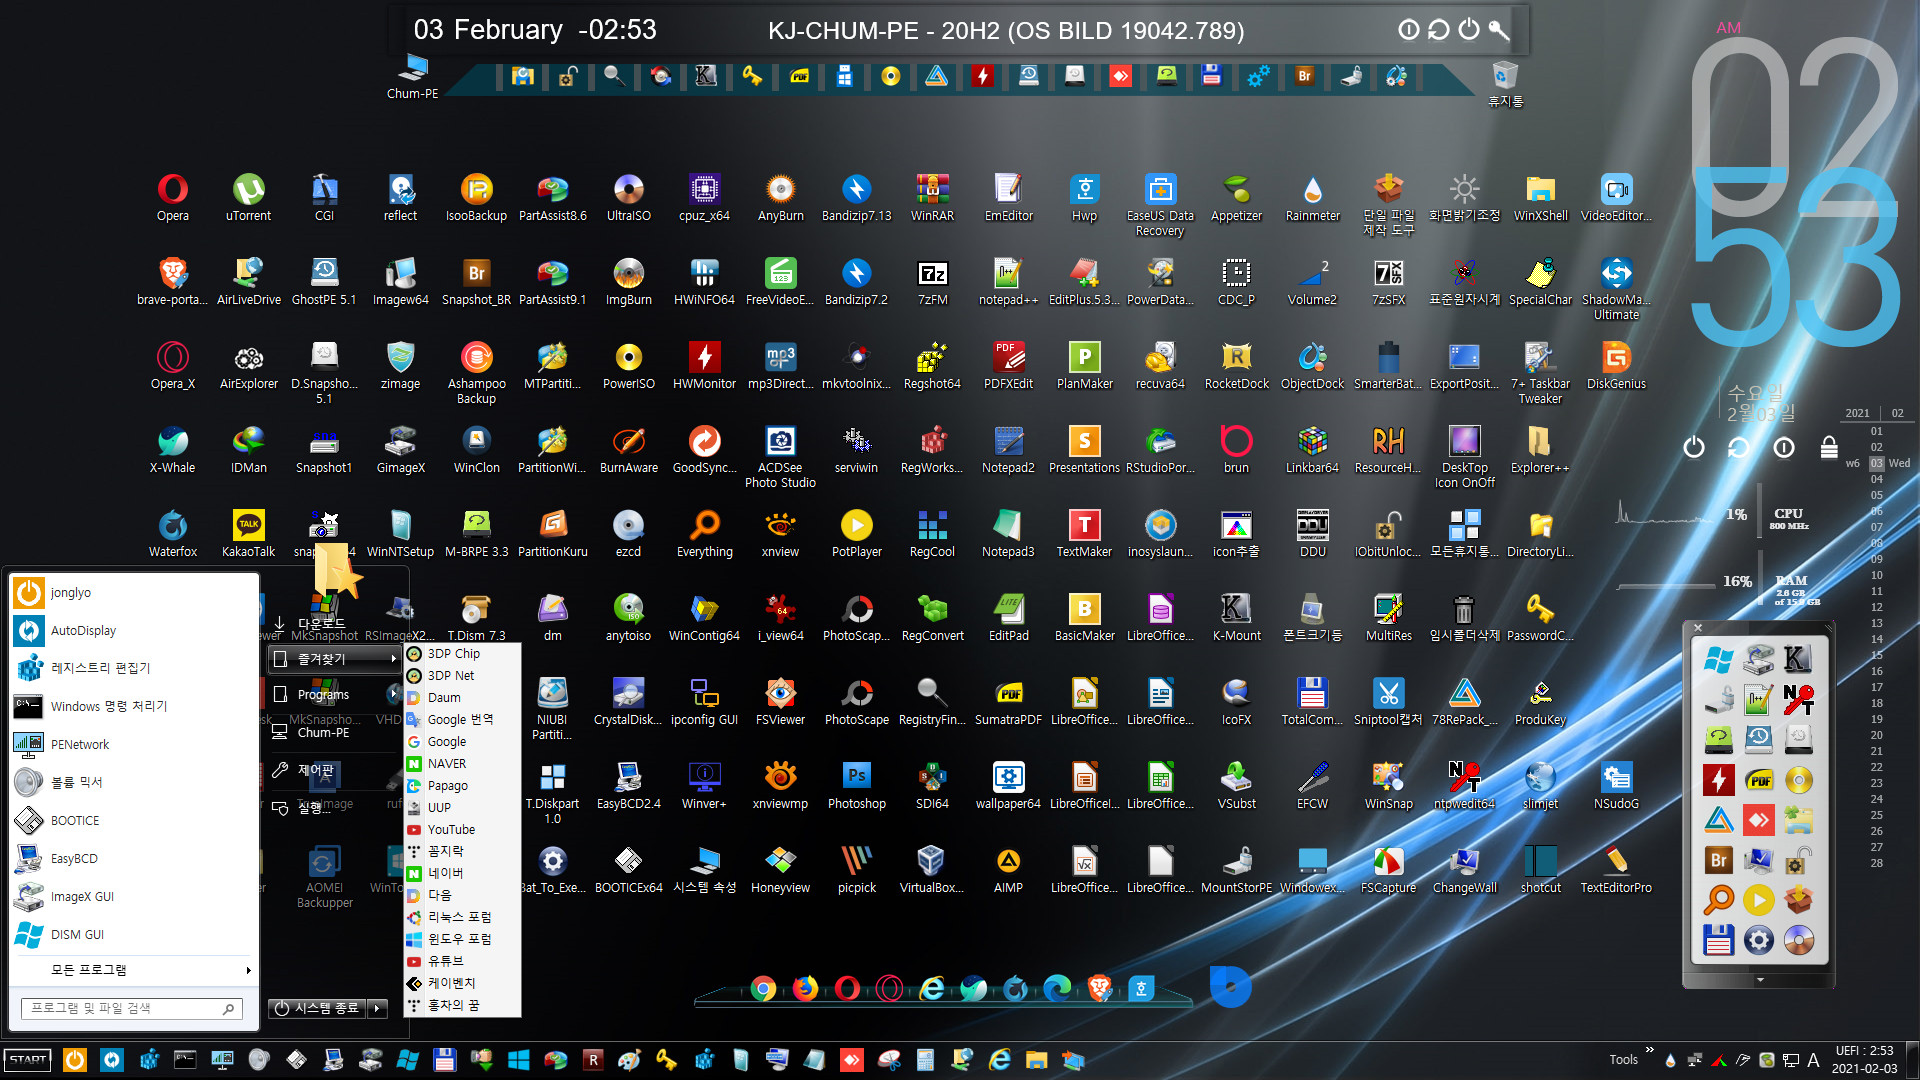1920x1080 pixels.
Task: Click the START button on the taskbar
Action: [28, 1060]
